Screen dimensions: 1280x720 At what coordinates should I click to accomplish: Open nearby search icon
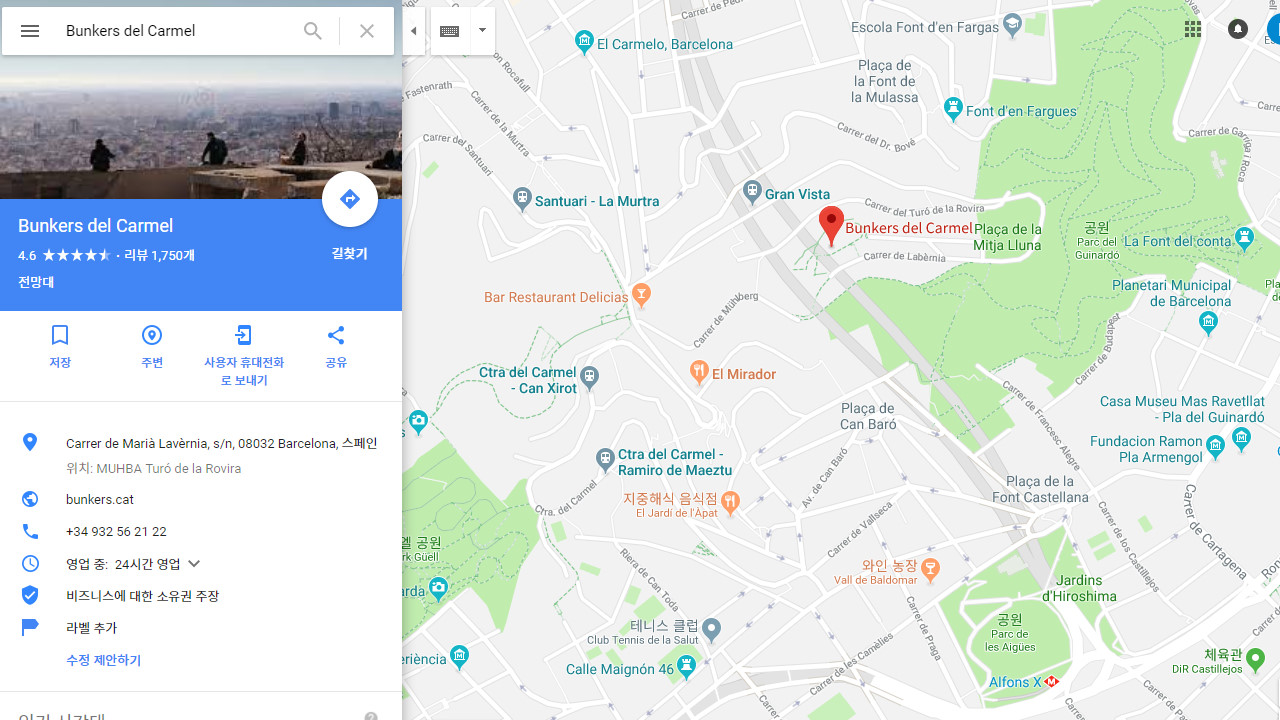coord(152,335)
